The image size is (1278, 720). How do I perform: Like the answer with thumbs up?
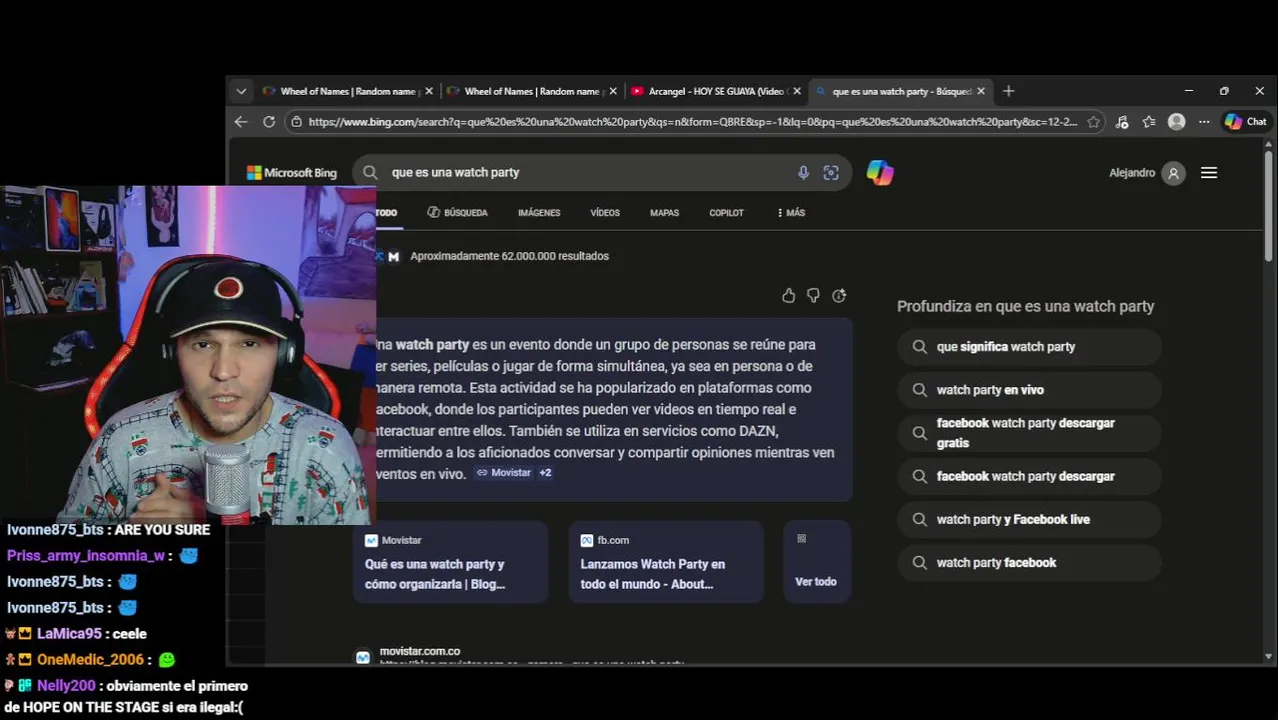(x=788, y=296)
